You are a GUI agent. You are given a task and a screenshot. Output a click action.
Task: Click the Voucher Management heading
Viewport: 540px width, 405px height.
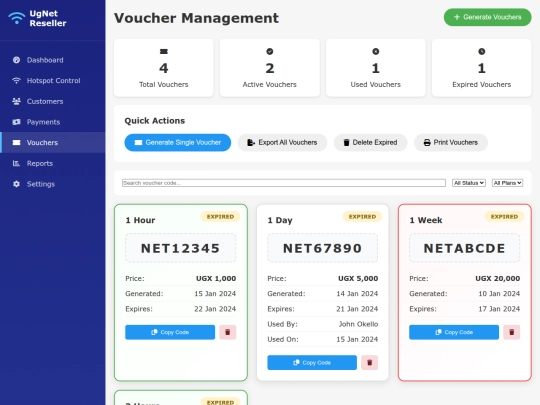tap(196, 18)
